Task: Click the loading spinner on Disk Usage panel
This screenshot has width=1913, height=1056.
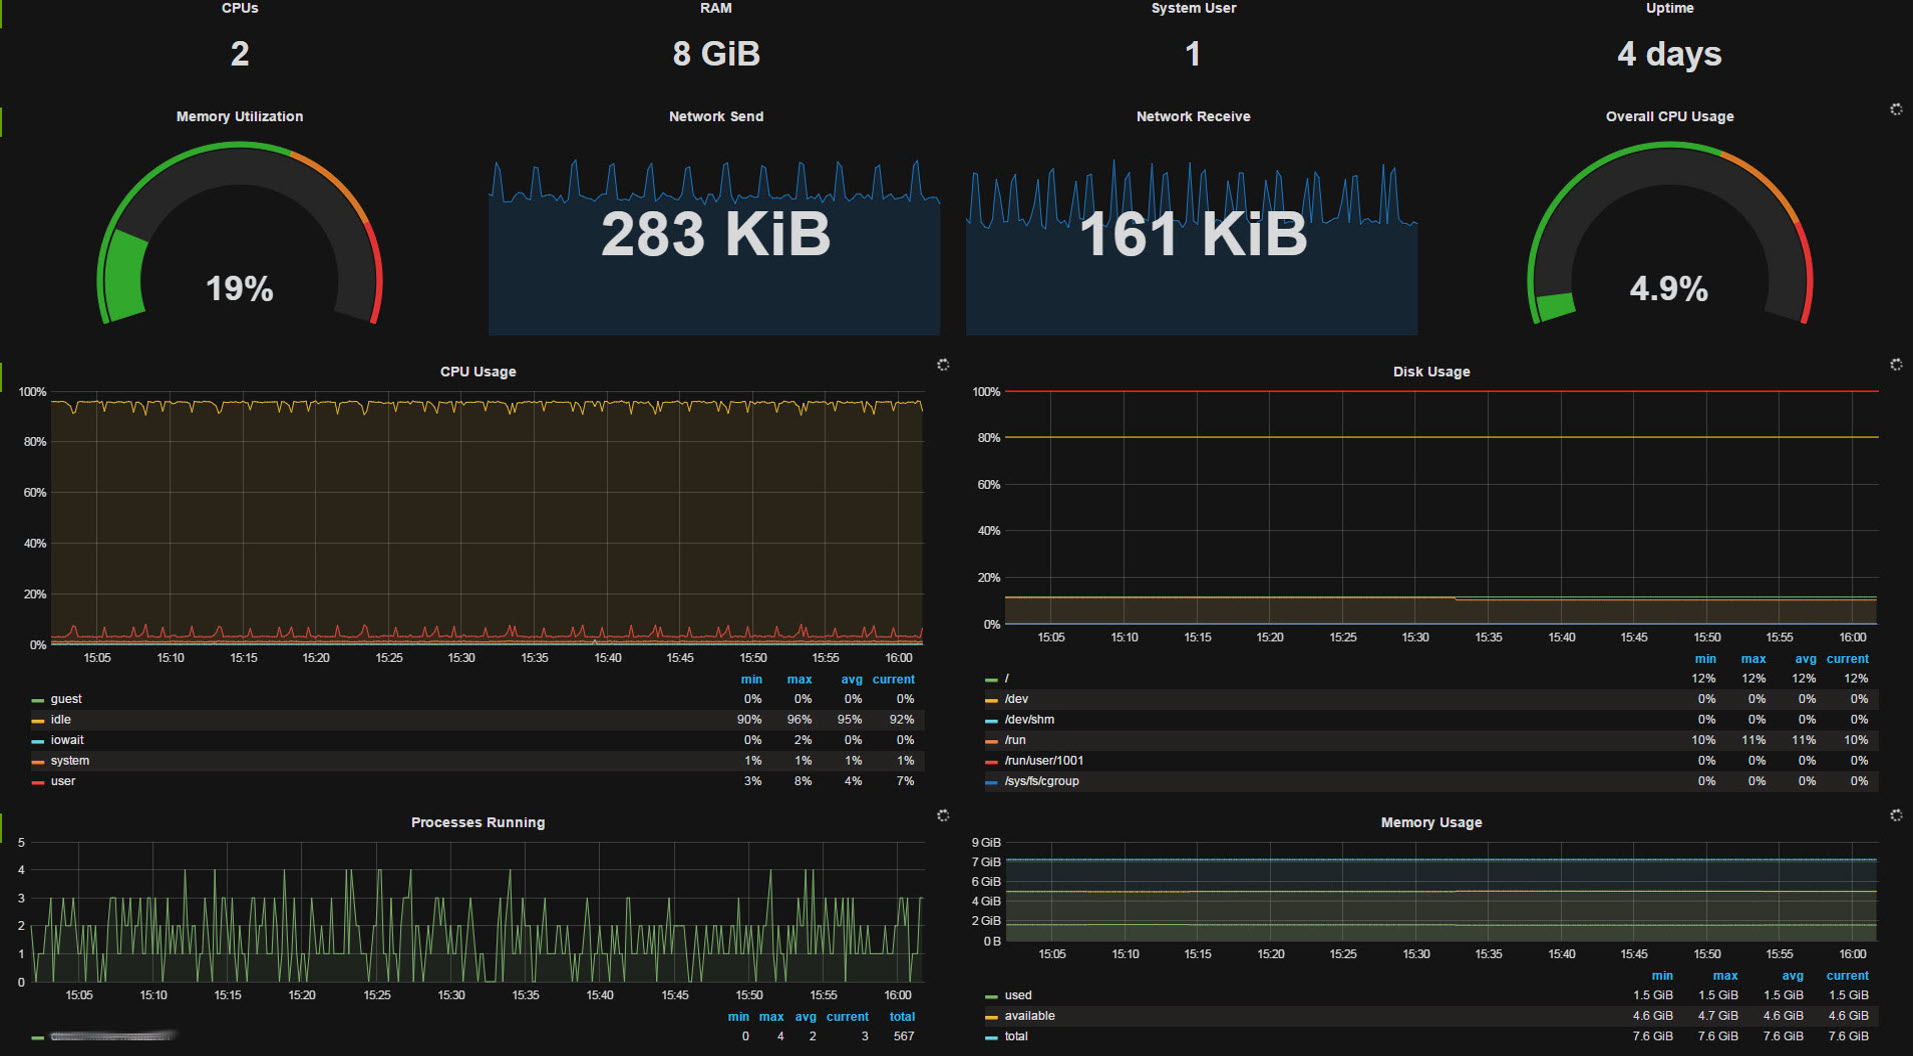Action: click(1896, 365)
